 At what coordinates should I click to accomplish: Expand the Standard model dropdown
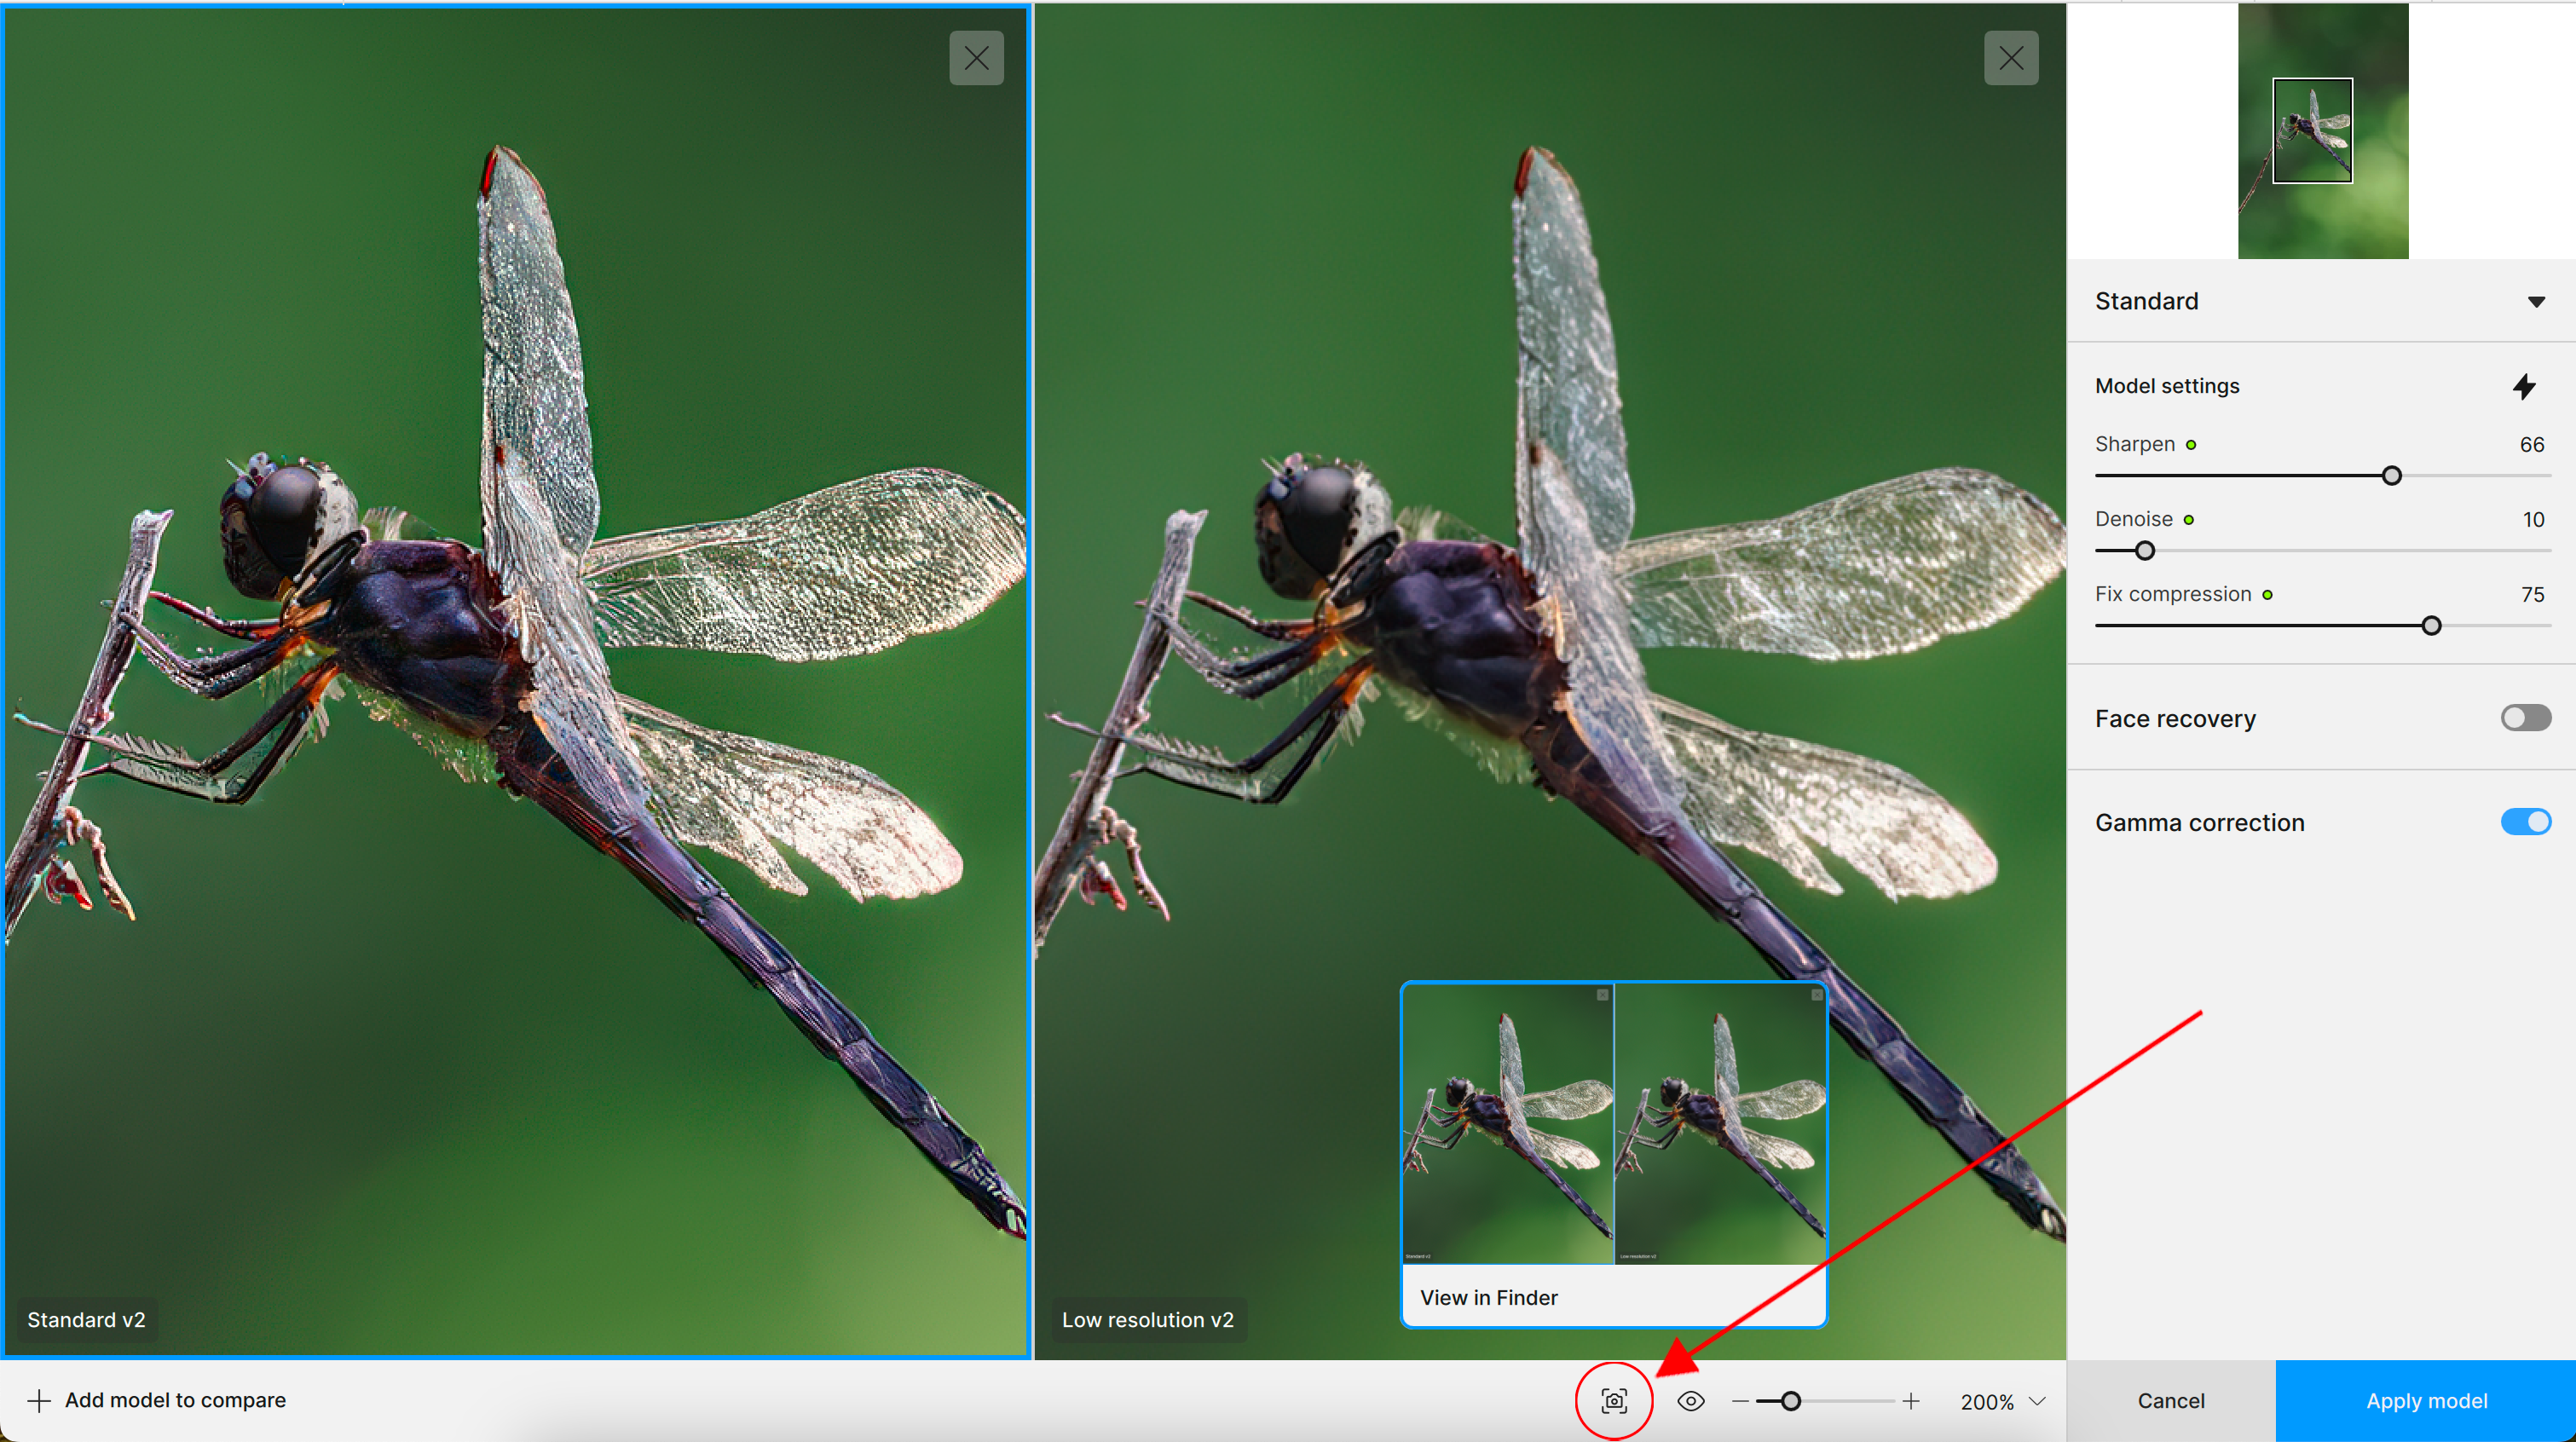point(2535,301)
